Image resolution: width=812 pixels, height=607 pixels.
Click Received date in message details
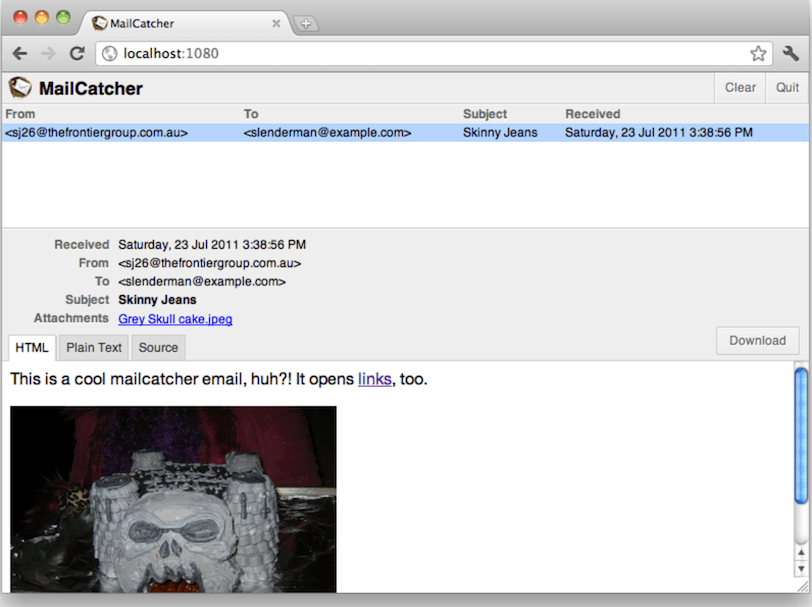tap(212, 244)
